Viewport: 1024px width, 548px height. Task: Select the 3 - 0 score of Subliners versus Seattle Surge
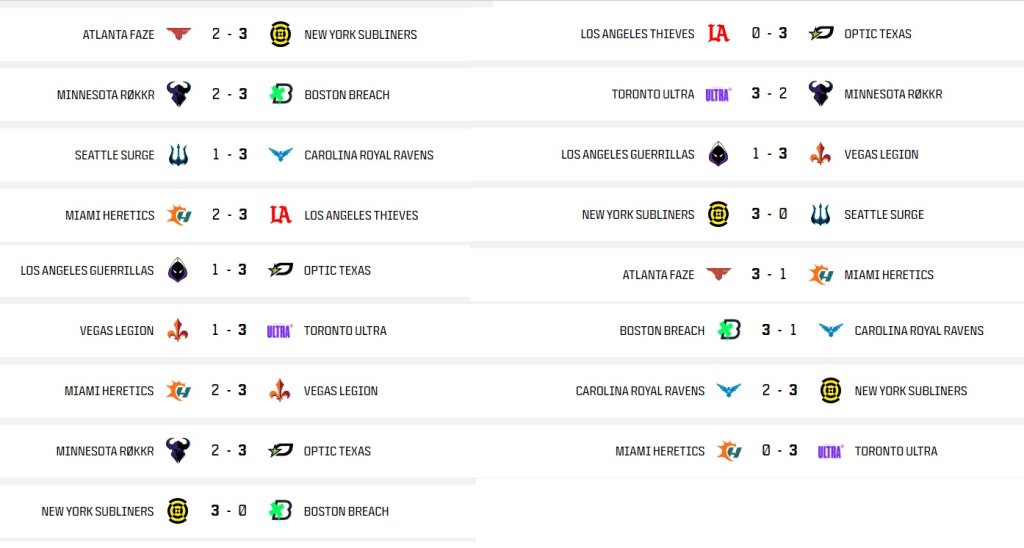[769, 214]
